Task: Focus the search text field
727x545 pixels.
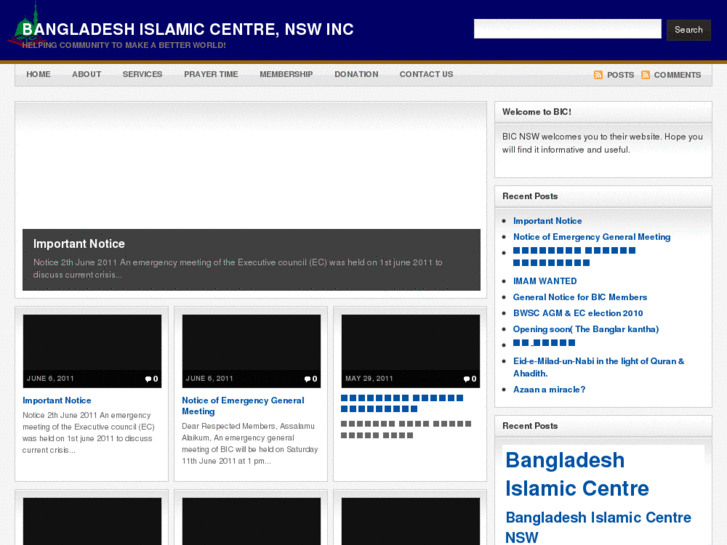Action: [568, 29]
